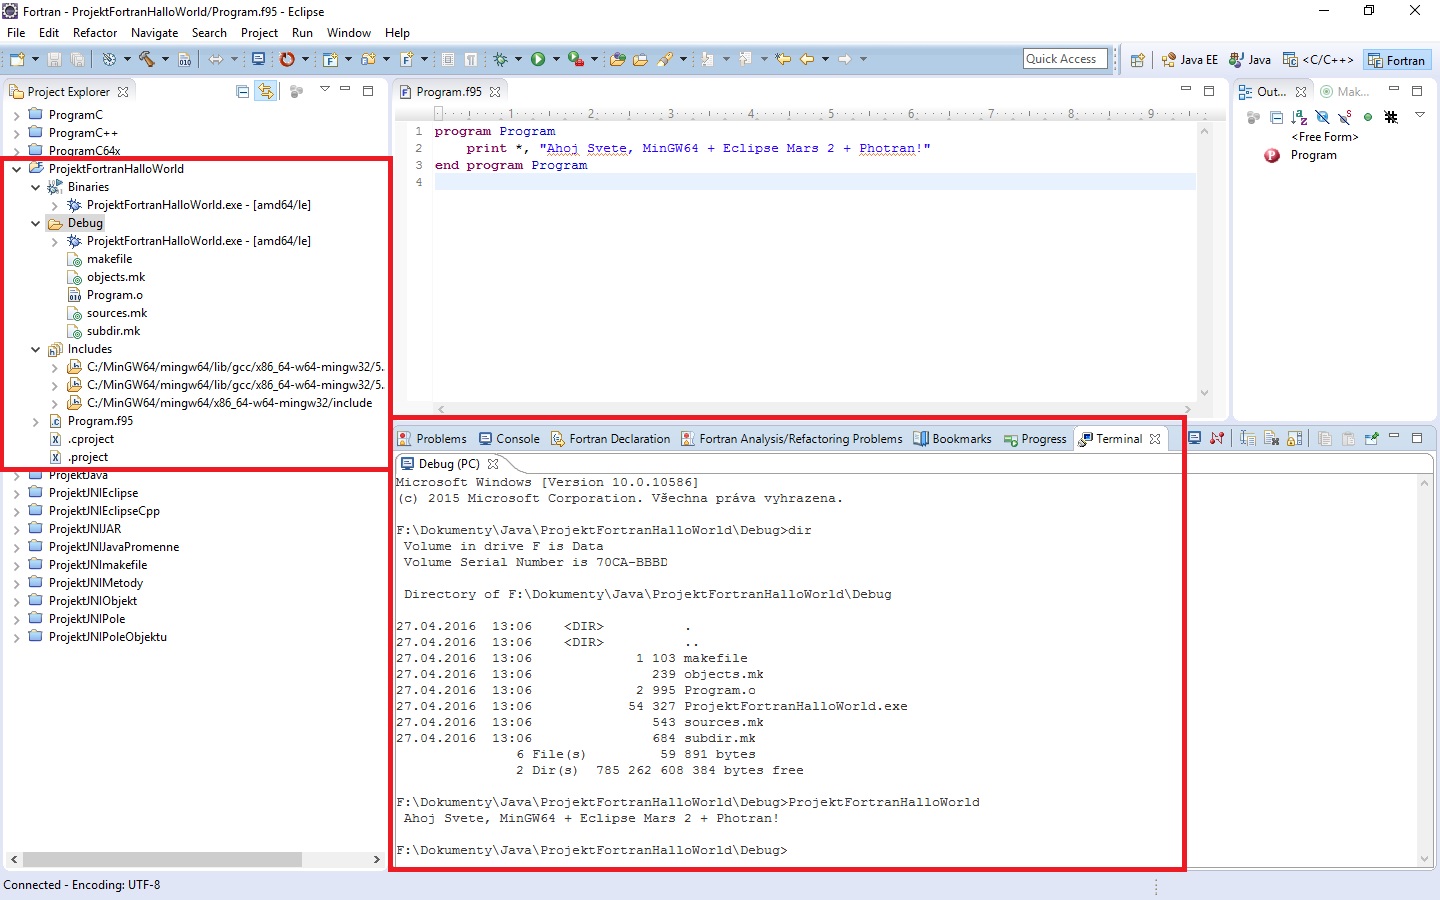Image resolution: width=1440 pixels, height=900 pixels.
Task: Open the Refactor menu
Action: point(95,33)
